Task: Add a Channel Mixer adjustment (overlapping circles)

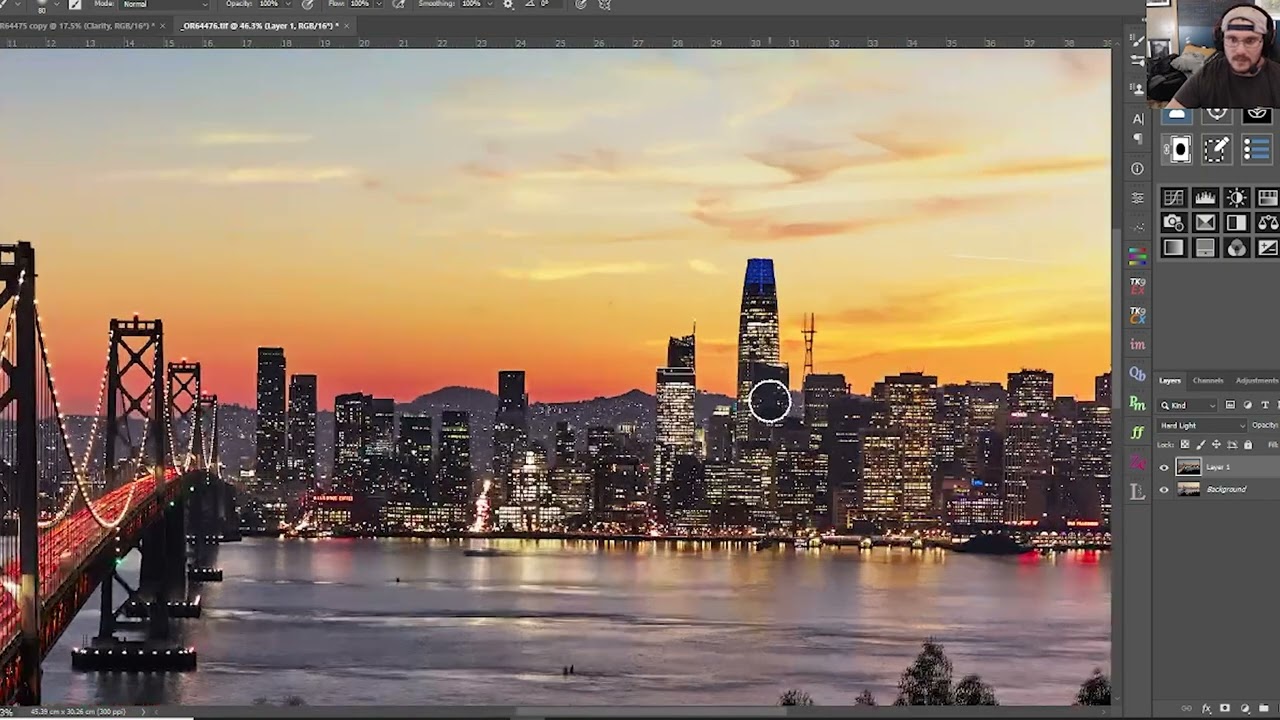Action: click(x=1236, y=248)
